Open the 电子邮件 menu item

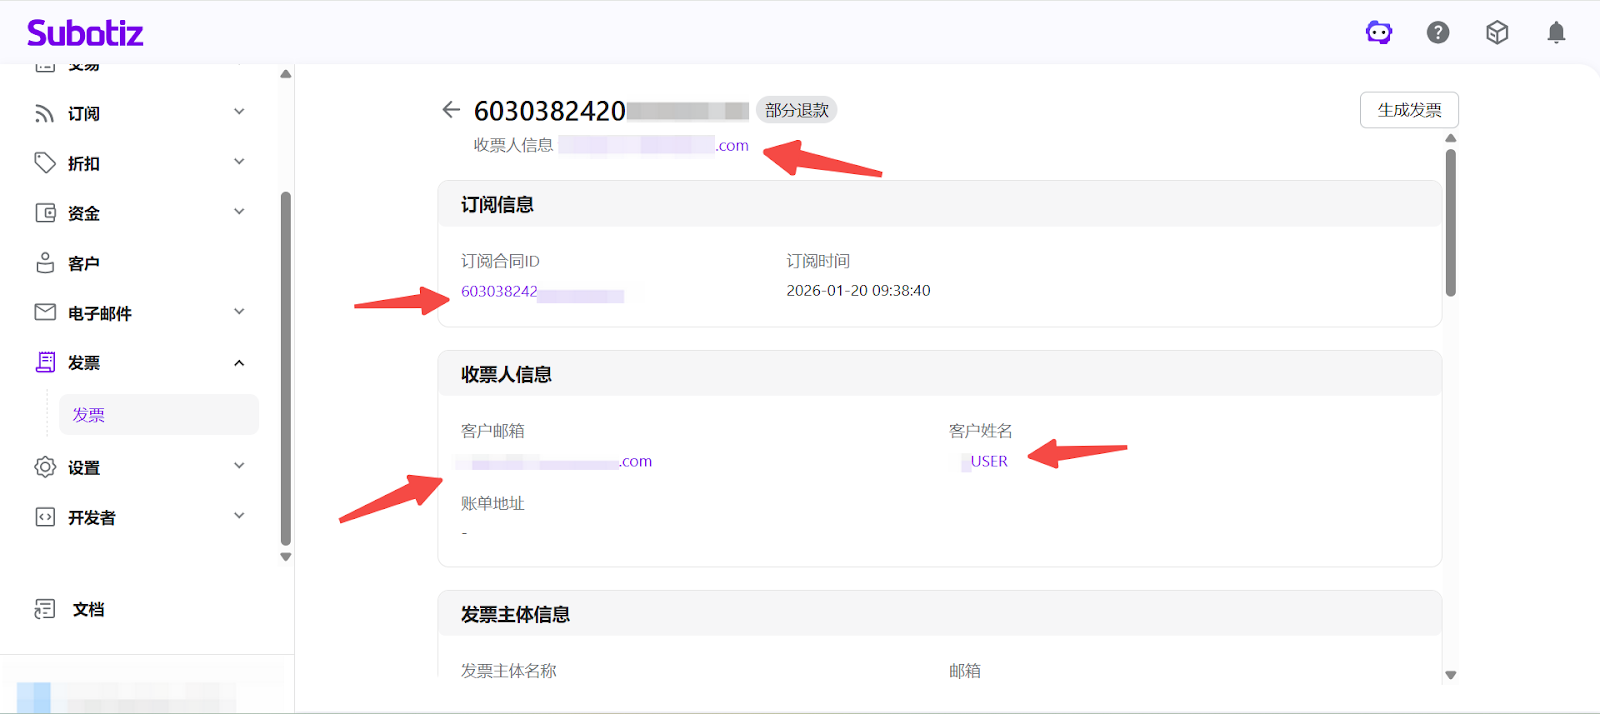click(x=100, y=313)
